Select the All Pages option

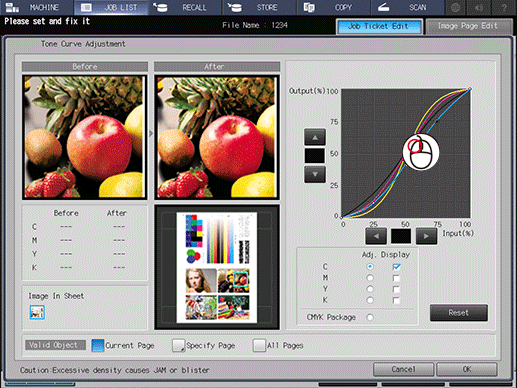pos(278,345)
